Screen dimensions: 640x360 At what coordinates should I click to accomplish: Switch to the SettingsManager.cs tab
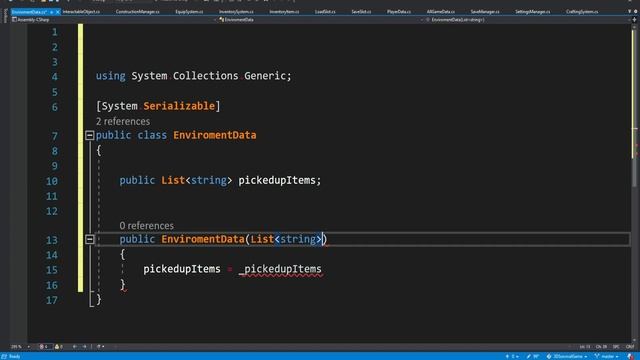(x=533, y=12)
